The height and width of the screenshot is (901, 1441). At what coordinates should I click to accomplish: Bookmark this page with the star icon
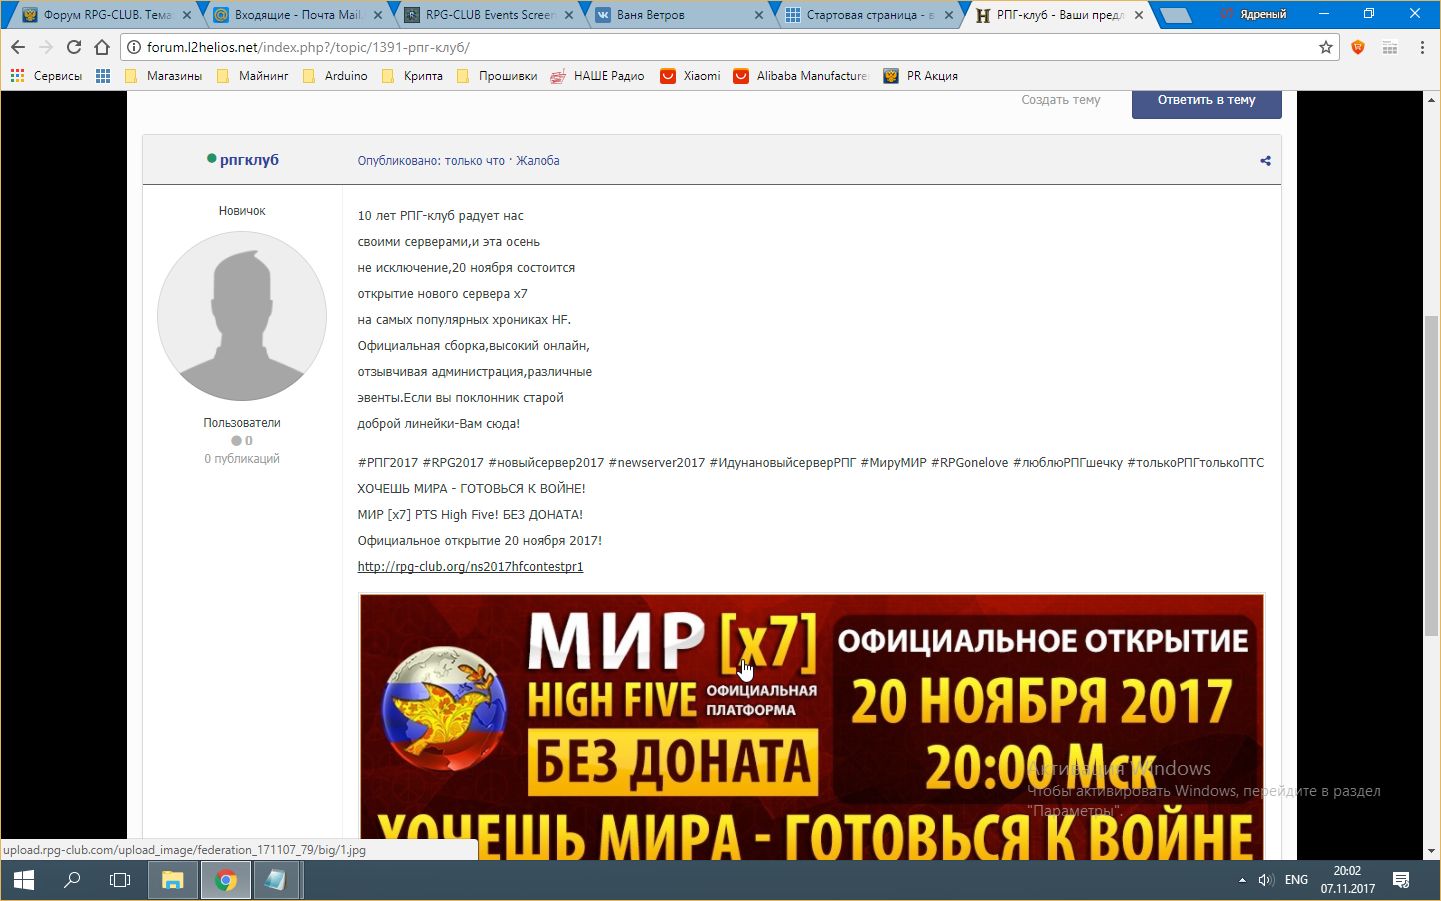coord(1326,47)
